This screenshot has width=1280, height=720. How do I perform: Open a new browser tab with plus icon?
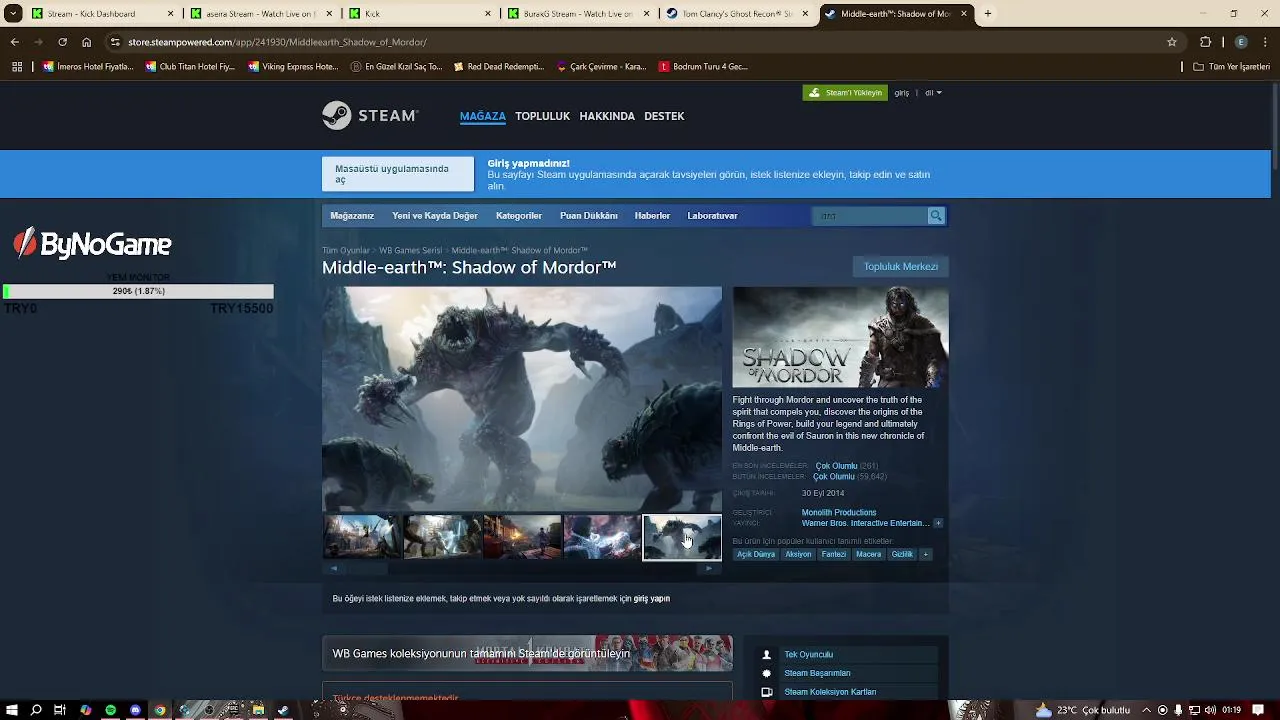point(988,14)
